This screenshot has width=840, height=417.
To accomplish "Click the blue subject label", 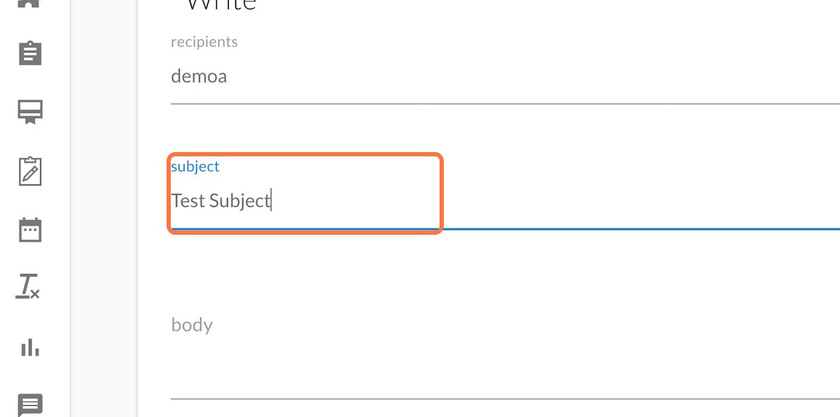I will (x=195, y=167).
